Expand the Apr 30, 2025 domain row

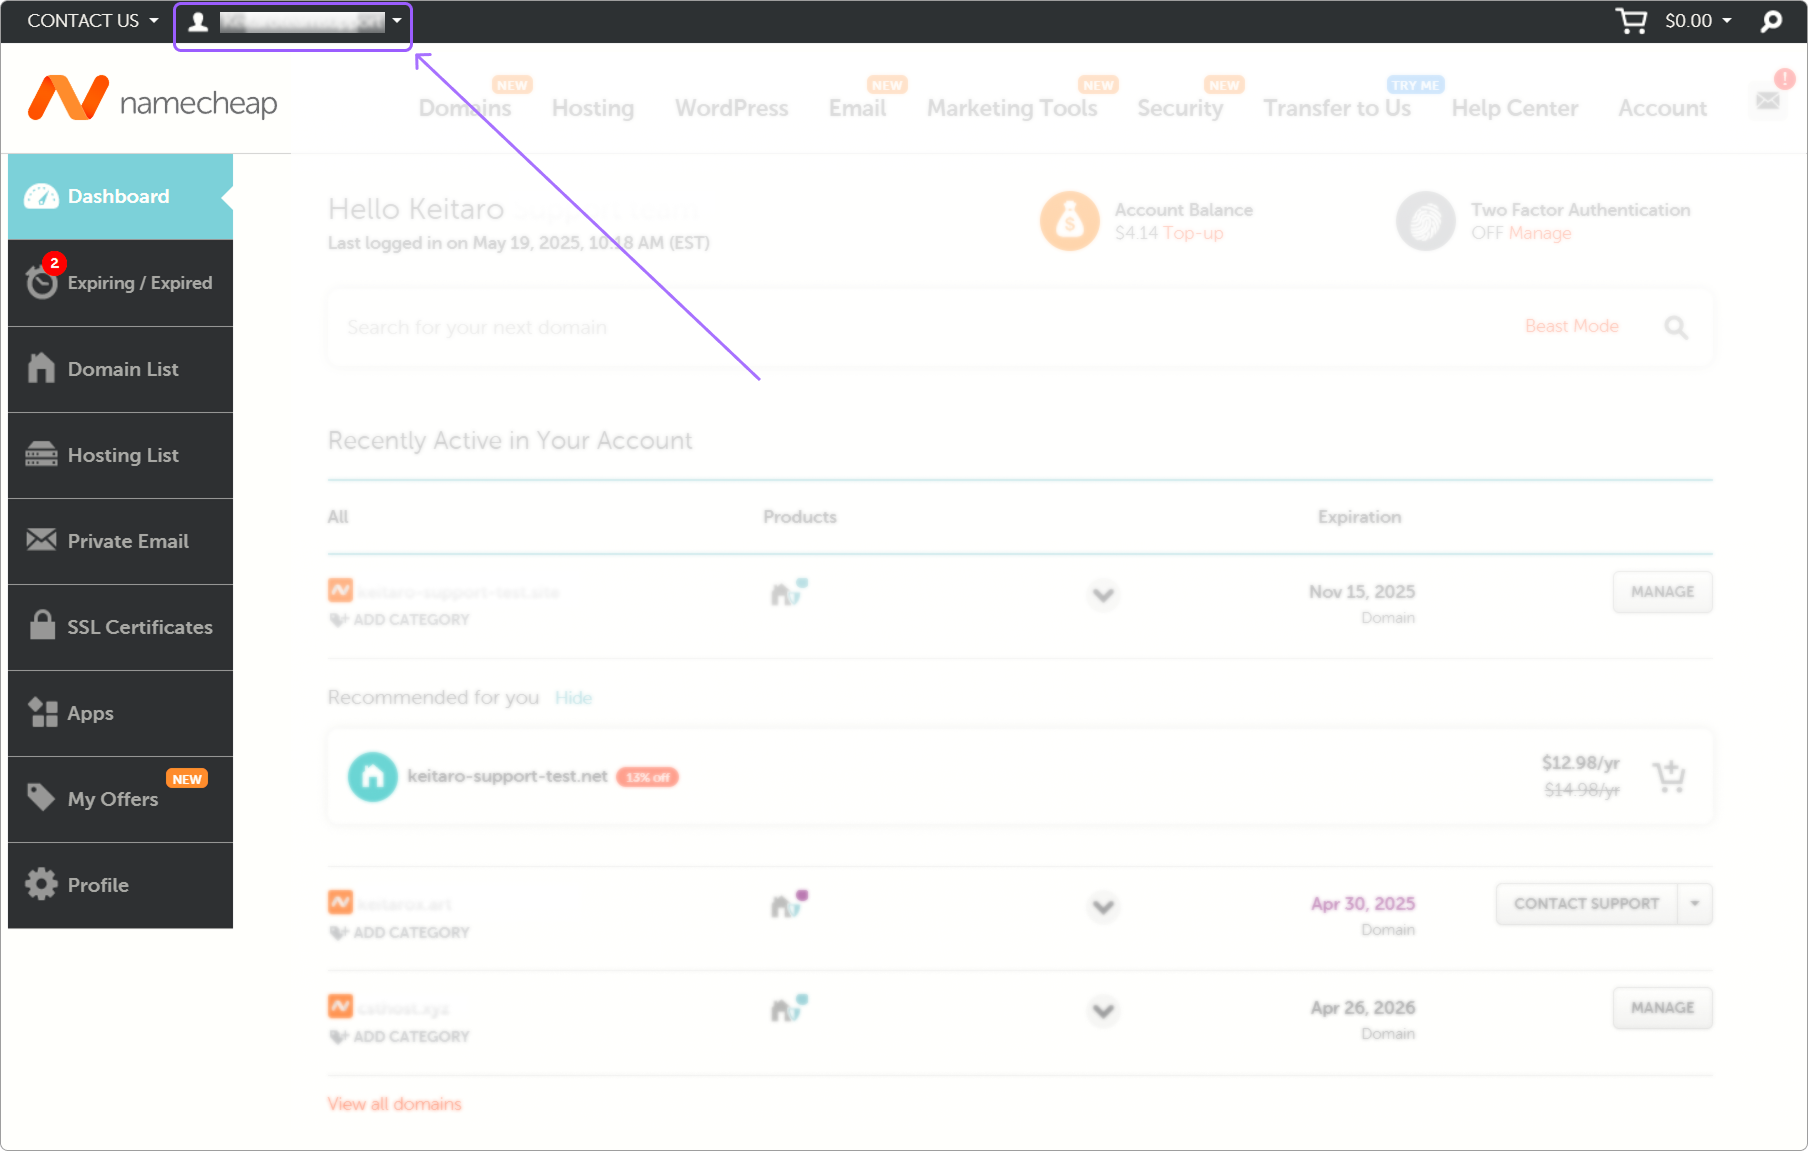(x=1103, y=907)
